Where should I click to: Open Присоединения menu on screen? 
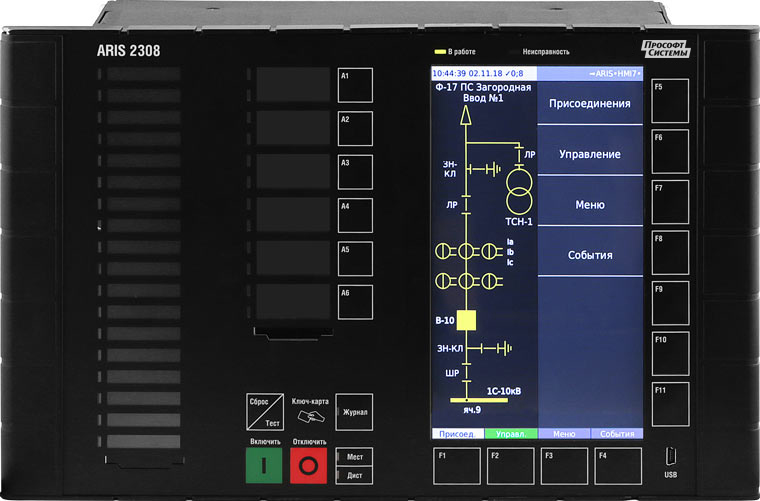pyautogui.click(x=590, y=103)
